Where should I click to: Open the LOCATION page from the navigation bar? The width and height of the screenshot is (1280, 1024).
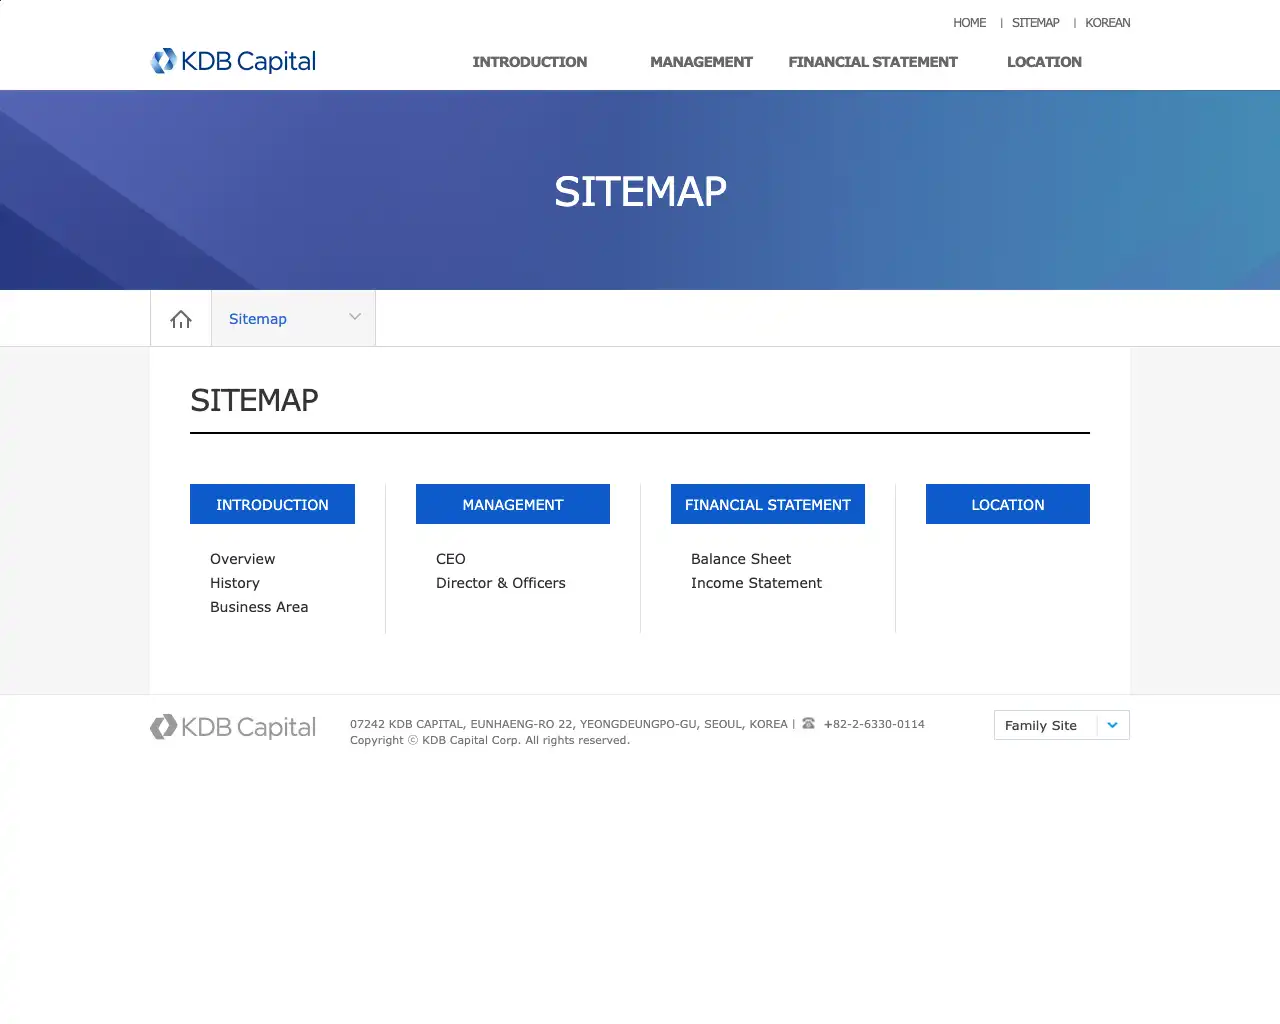pos(1044,62)
